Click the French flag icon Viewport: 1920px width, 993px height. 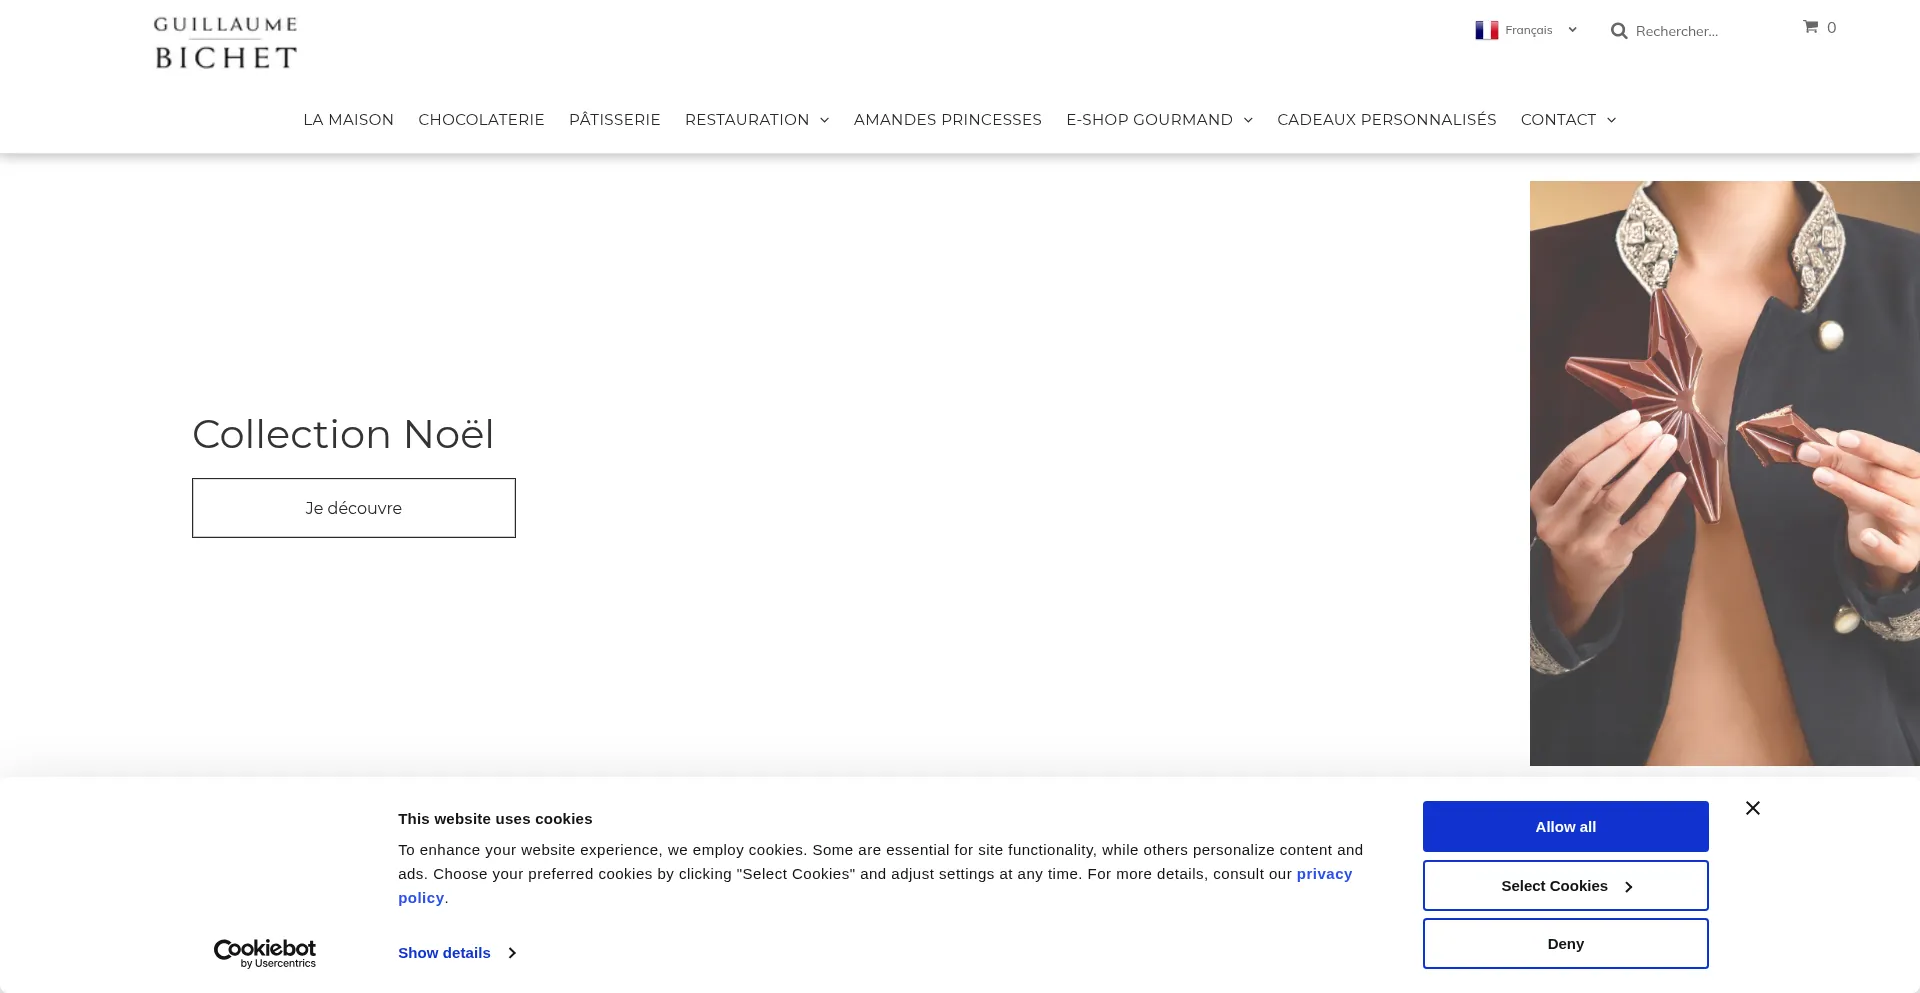tap(1486, 30)
